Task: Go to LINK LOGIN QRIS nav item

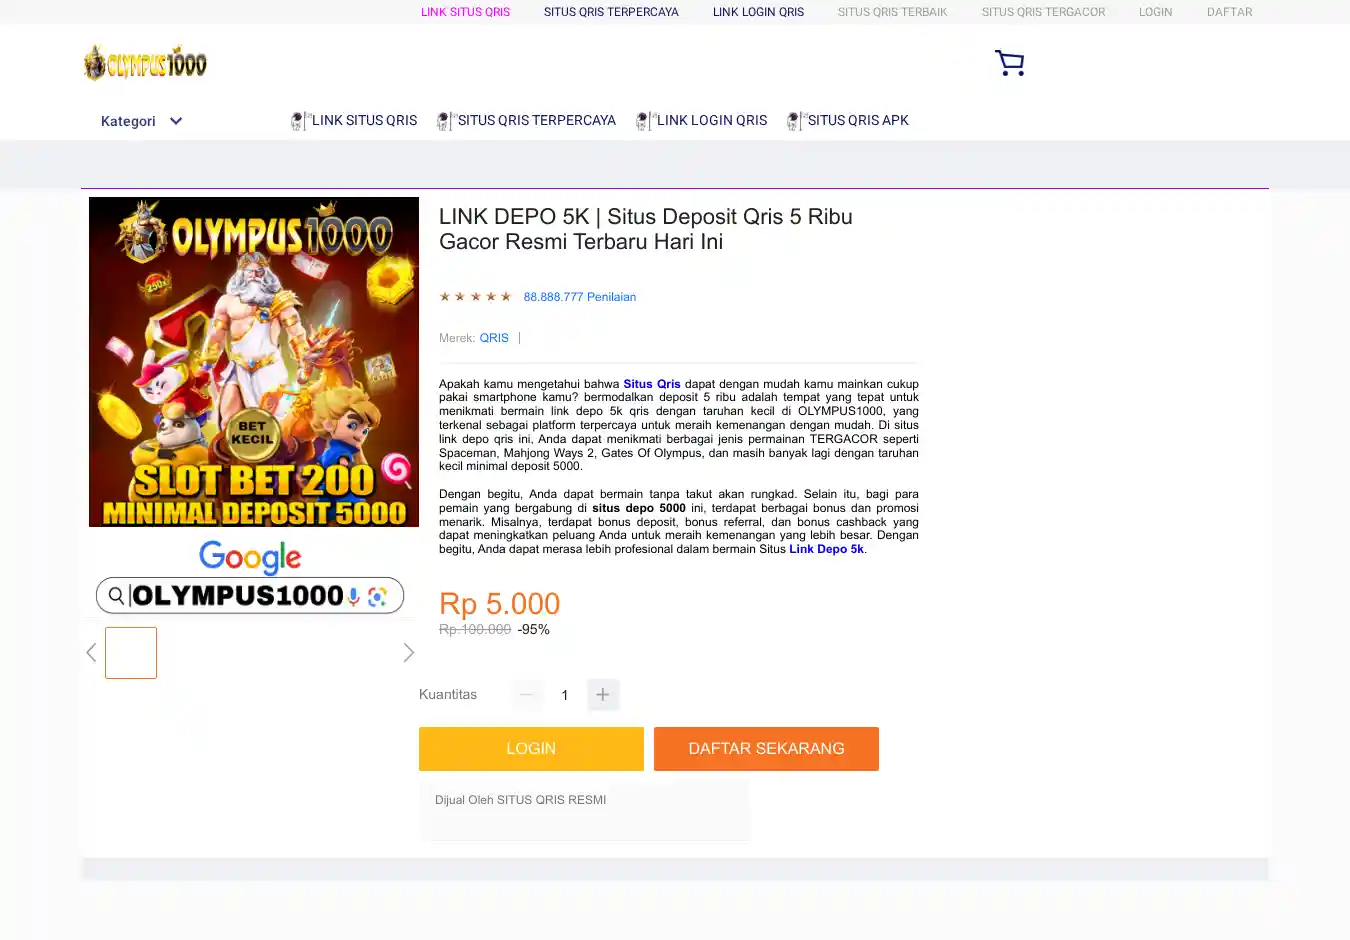Action: coord(711,120)
